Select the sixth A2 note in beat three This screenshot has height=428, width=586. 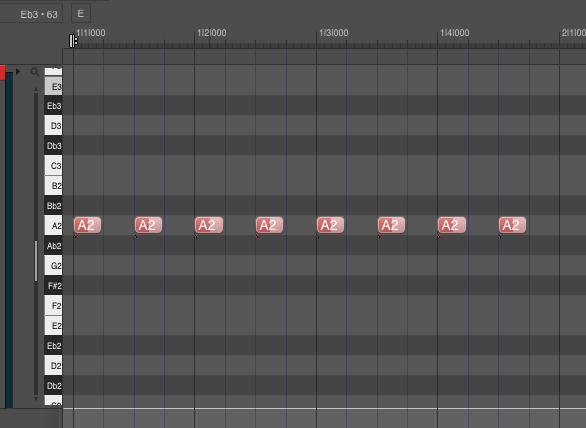point(391,225)
